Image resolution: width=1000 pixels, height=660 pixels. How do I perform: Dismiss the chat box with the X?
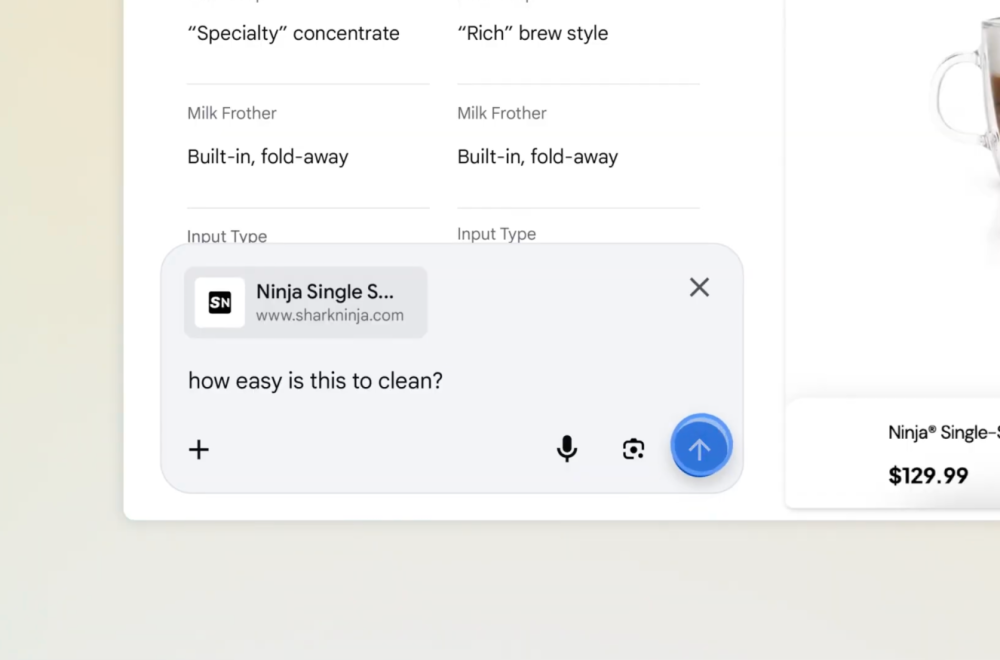(699, 288)
